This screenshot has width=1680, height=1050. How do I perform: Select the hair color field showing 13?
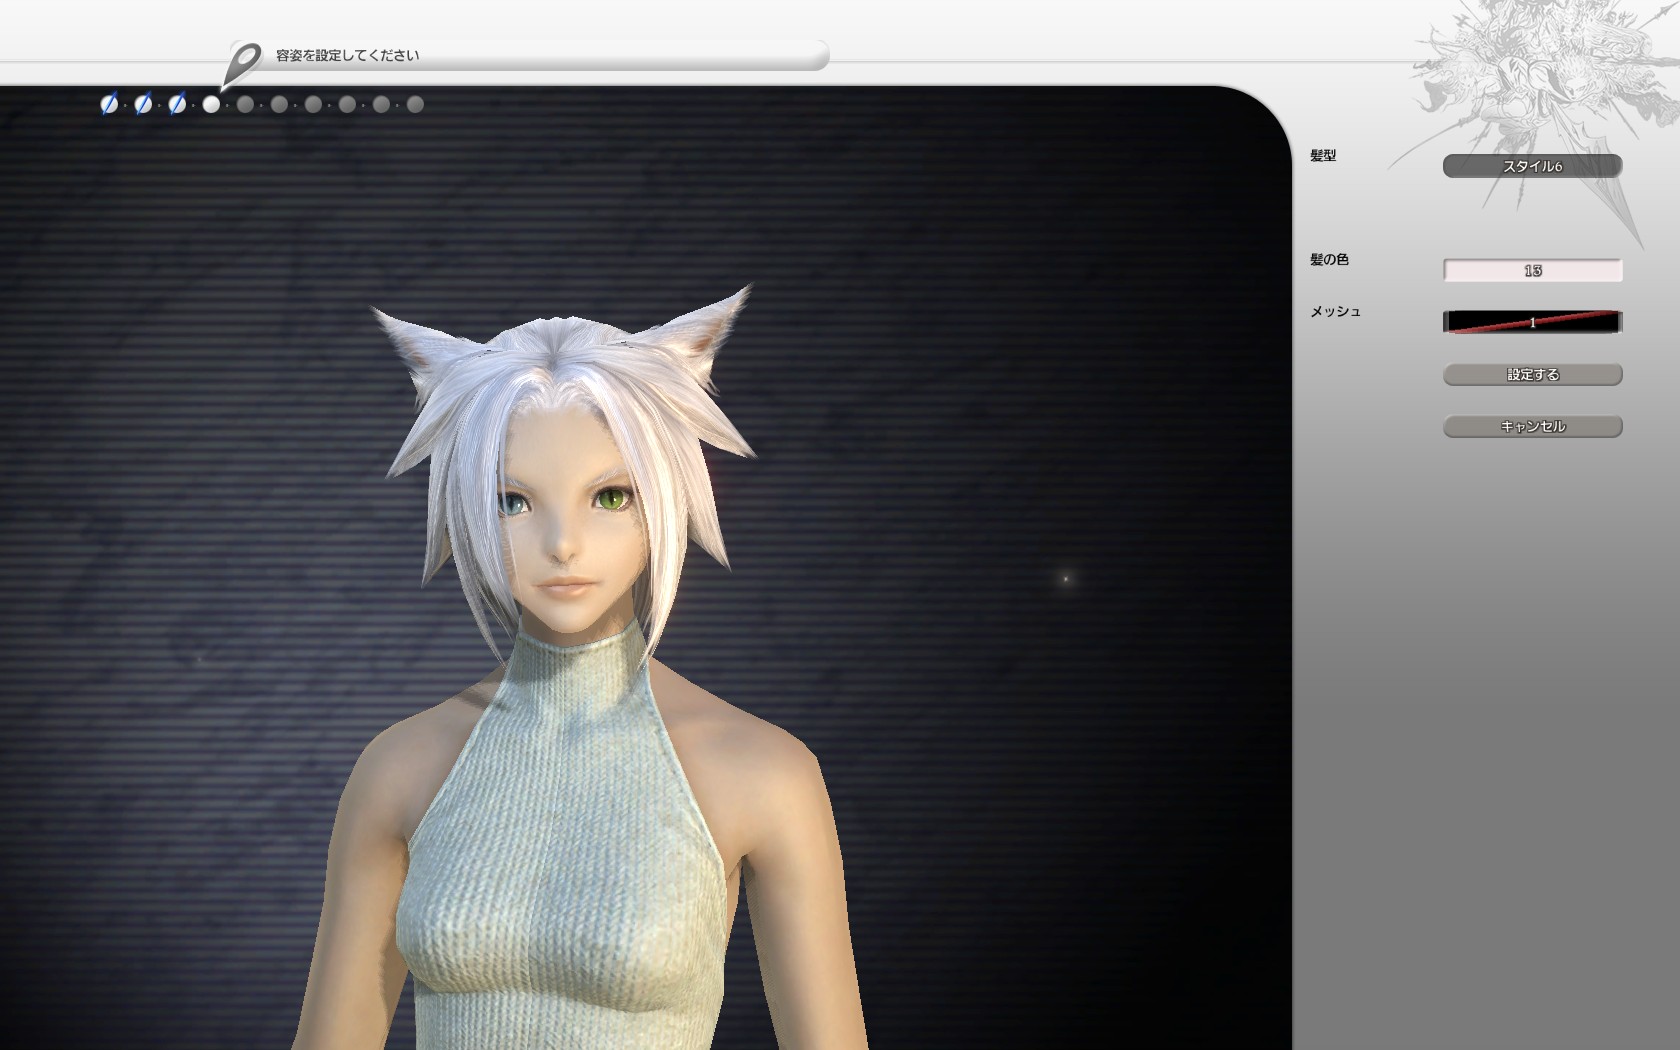coord(1532,270)
